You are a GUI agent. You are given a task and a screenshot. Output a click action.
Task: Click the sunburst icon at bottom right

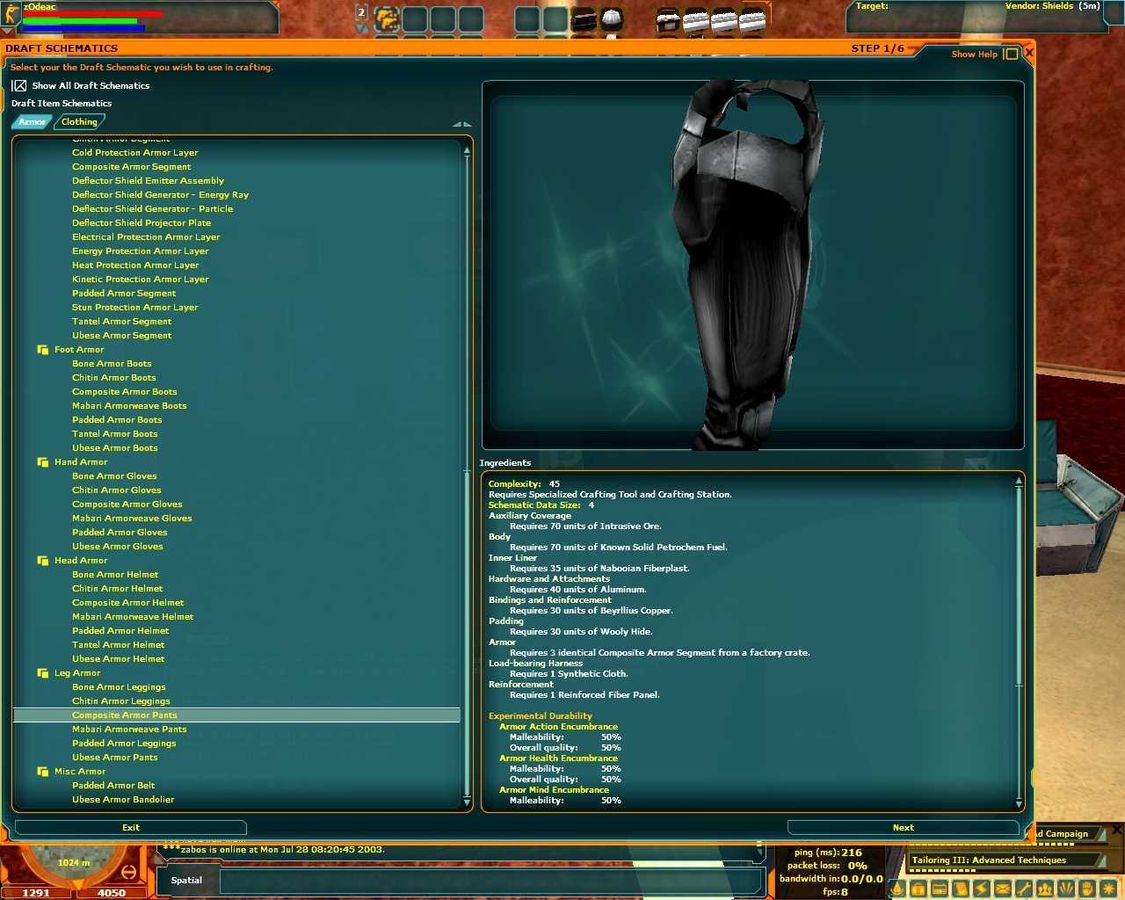[1108, 888]
